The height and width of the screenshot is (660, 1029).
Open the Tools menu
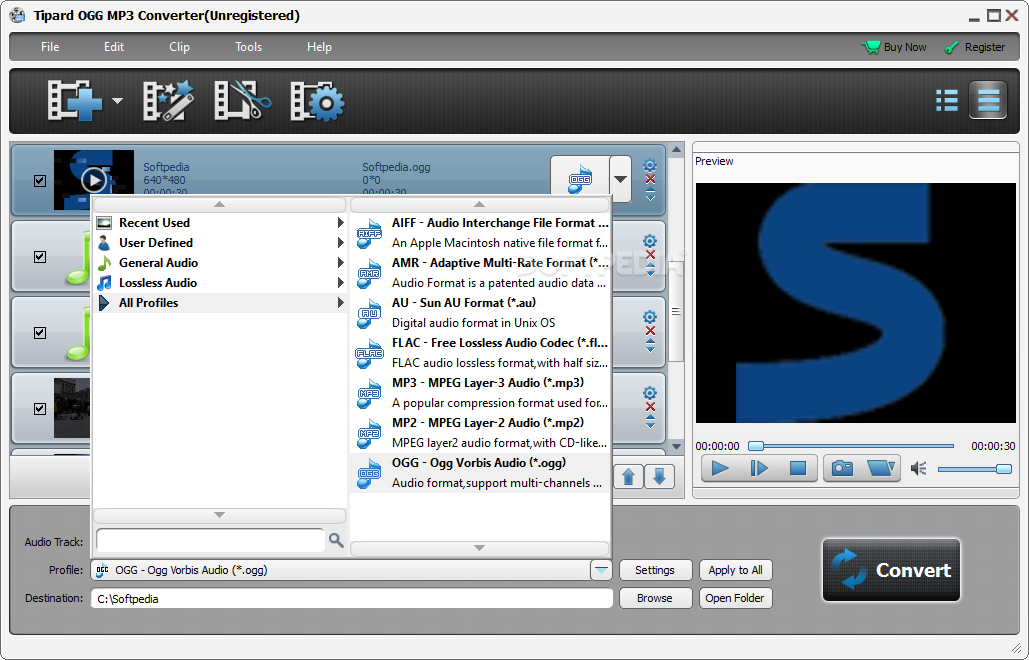click(248, 47)
